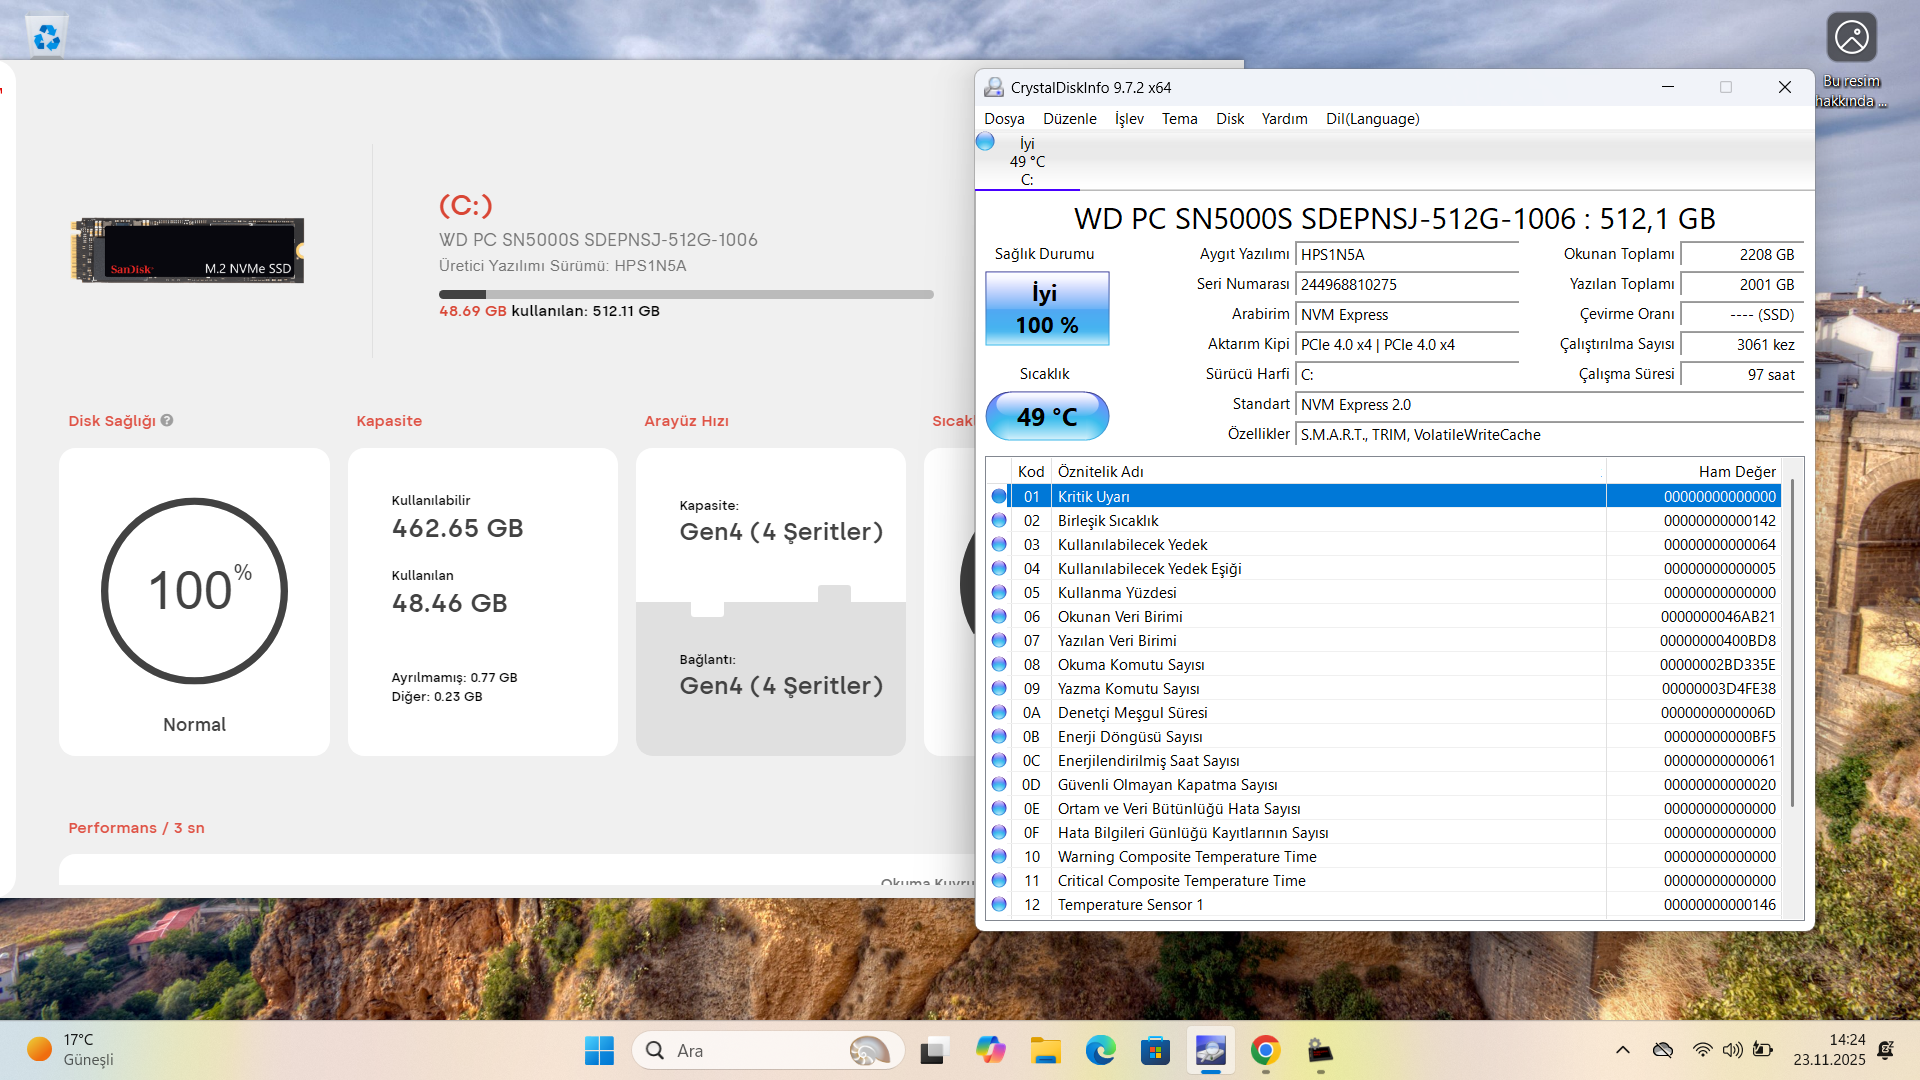Viewport: 1920px width, 1080px height.
Task: Click the CrystalDiskInfo title bar app icon
Action: [993, 87]
